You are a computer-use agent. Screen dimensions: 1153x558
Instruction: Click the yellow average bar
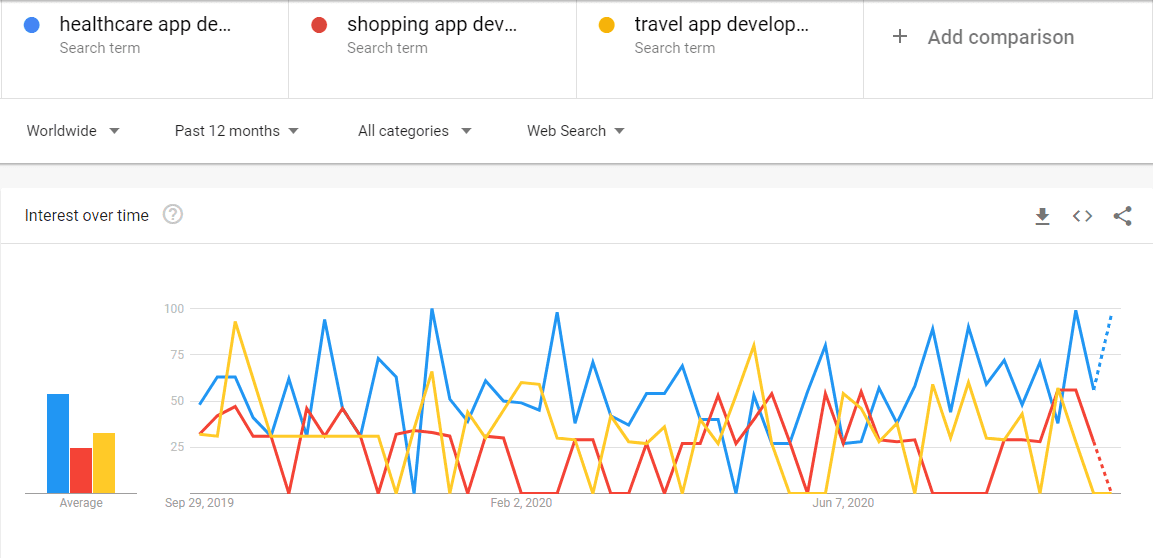(x=104, y=462)
